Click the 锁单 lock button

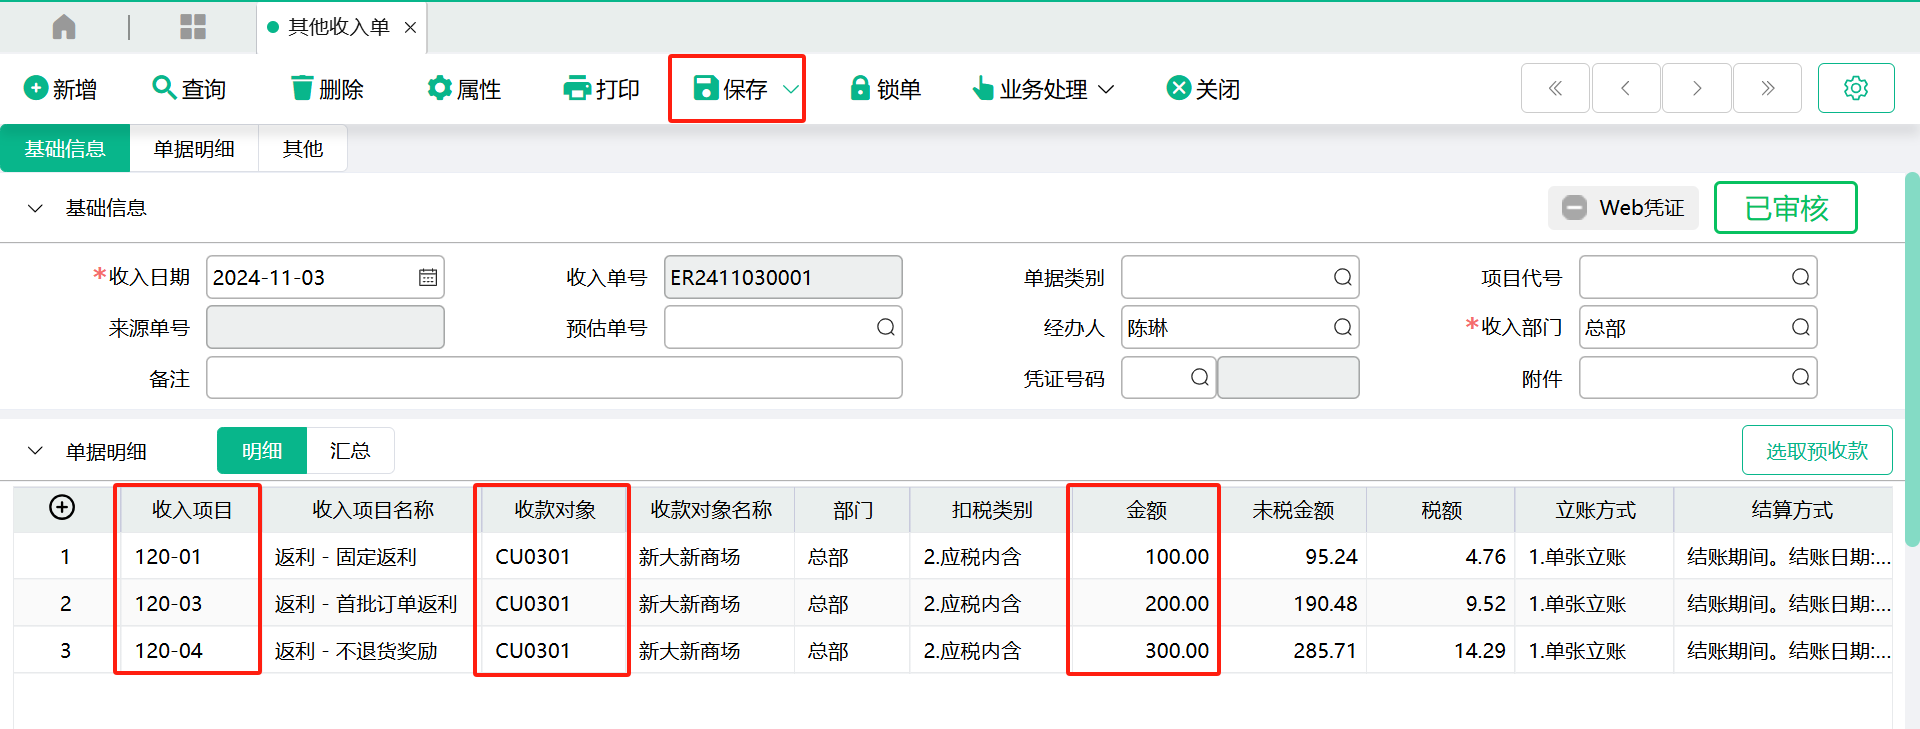[885, 89]
